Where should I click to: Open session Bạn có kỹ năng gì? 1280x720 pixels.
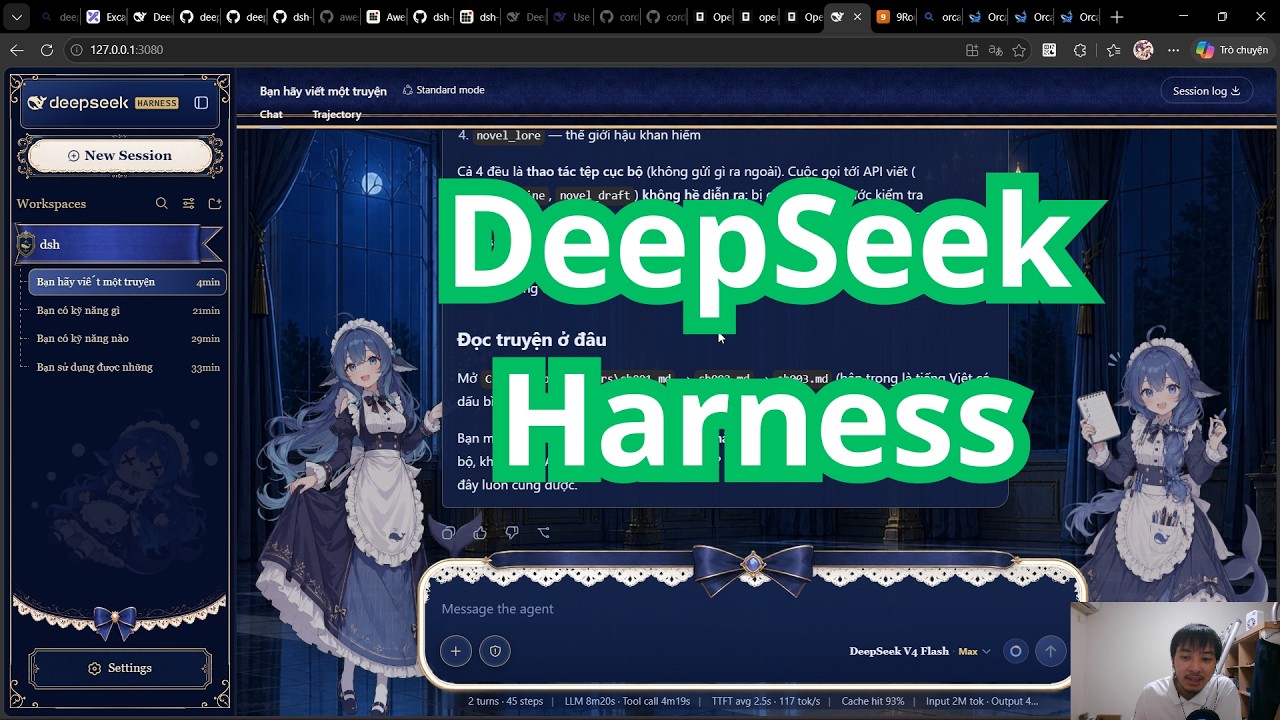128,311
